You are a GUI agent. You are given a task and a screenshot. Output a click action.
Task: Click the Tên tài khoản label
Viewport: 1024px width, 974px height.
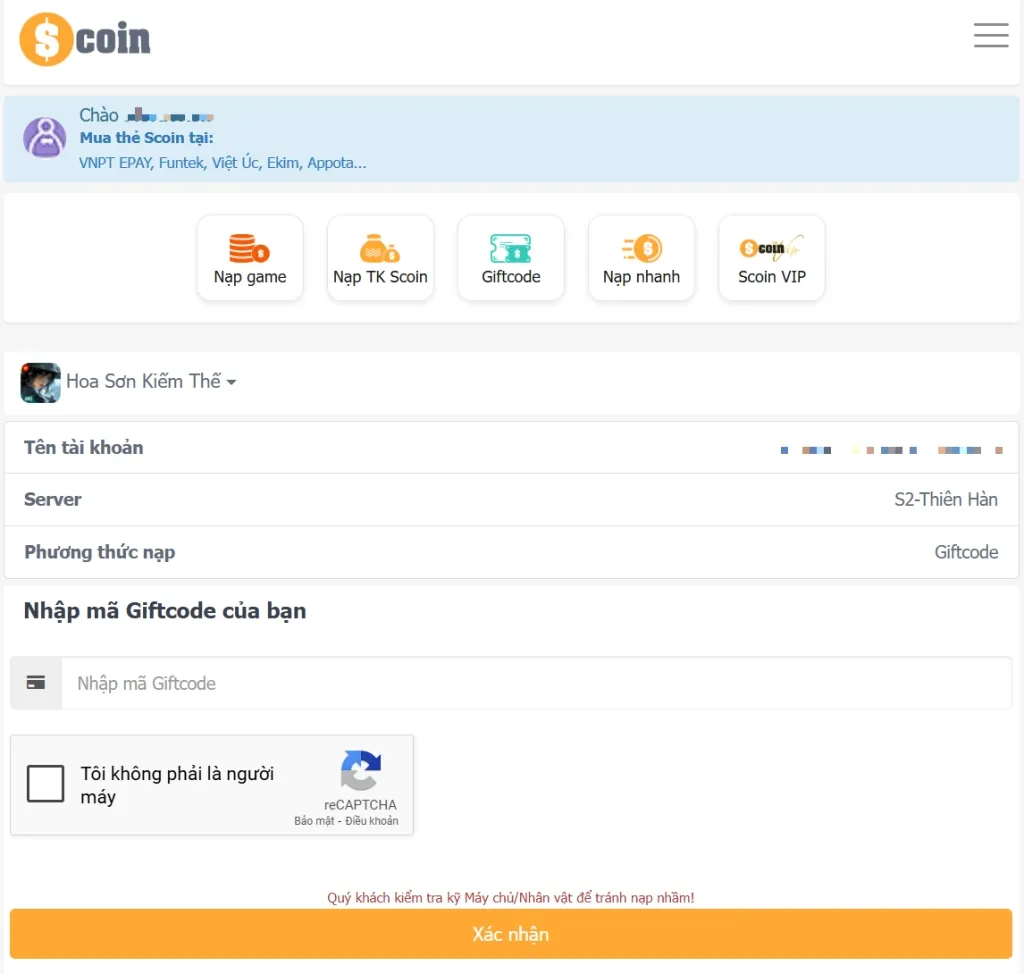tap(84, 447)
